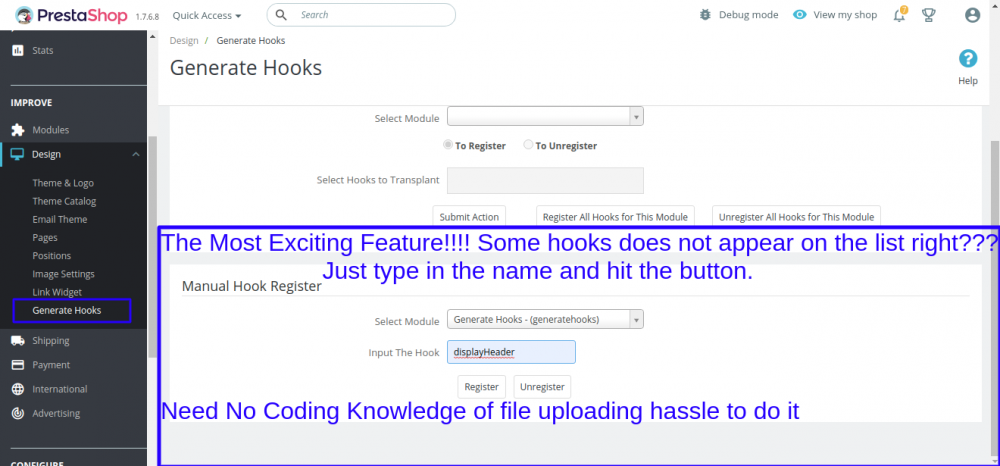Open Positions page
The width and height of the screenshot is (1000, 466).
52,256
